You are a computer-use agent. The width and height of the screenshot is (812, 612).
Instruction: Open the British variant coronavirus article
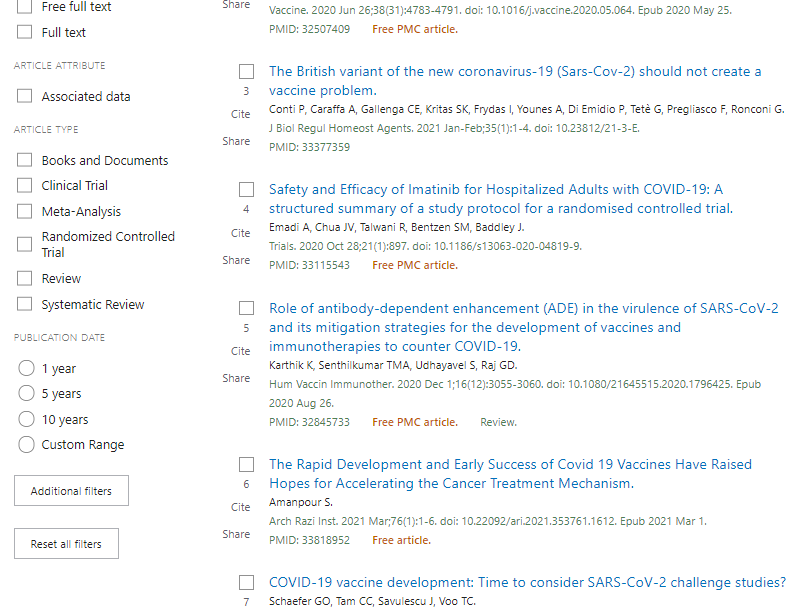tap(515, 81)
